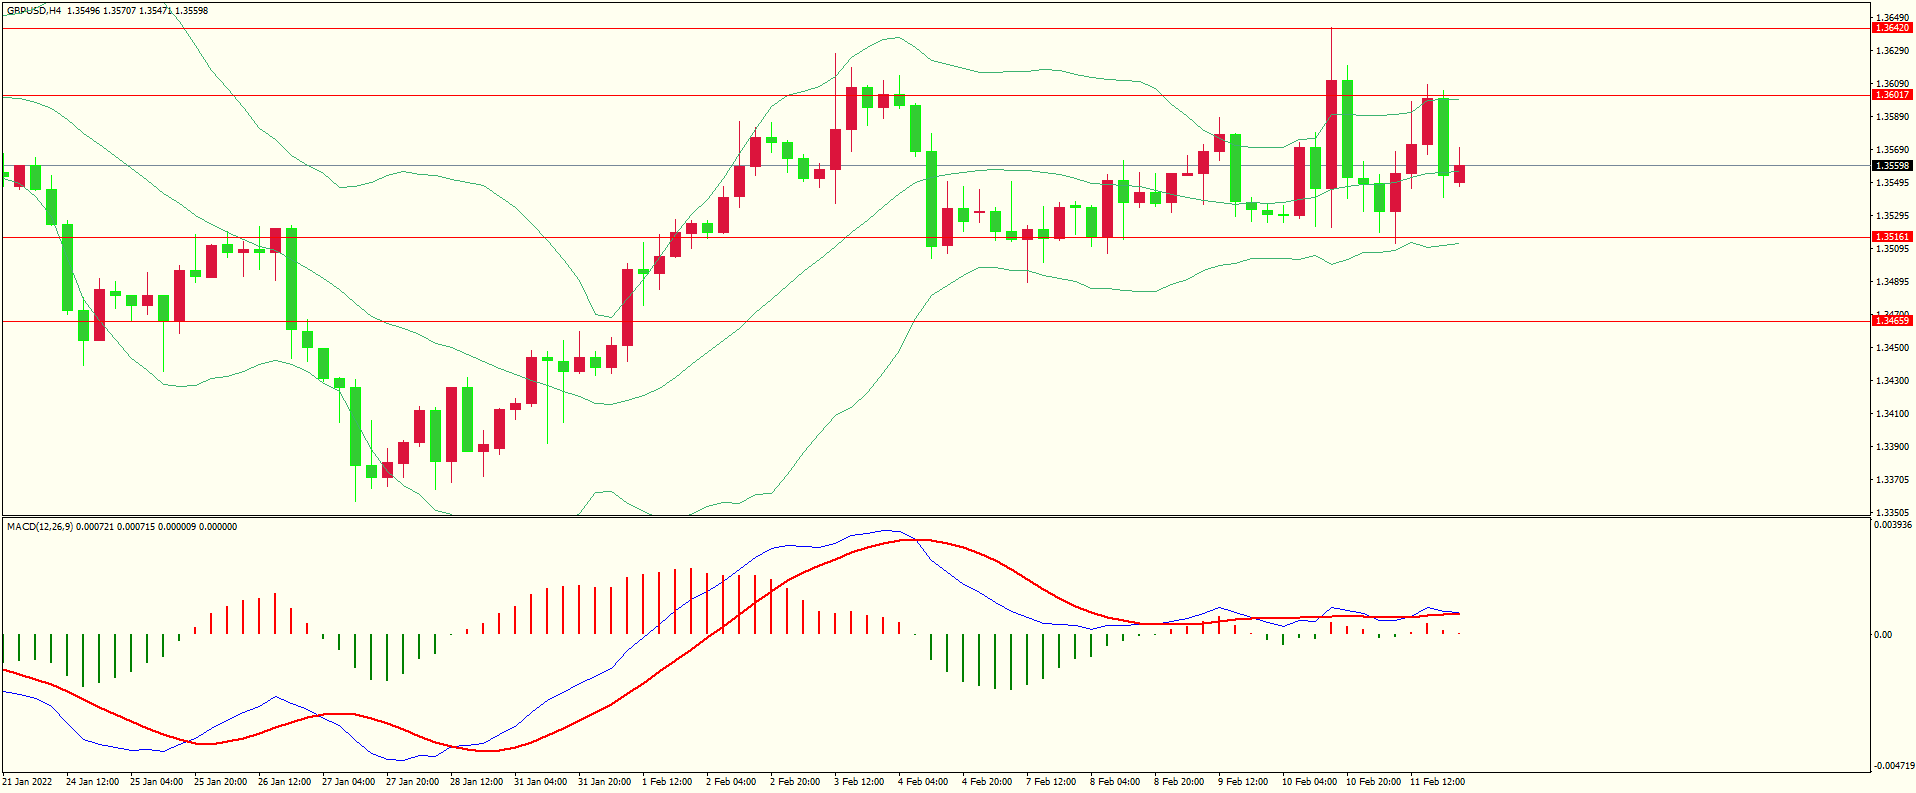Select the red 1.36420 price level tag
Image resolution: width=1916 pixels, height=793 pixels.
tap(1891, 28)
